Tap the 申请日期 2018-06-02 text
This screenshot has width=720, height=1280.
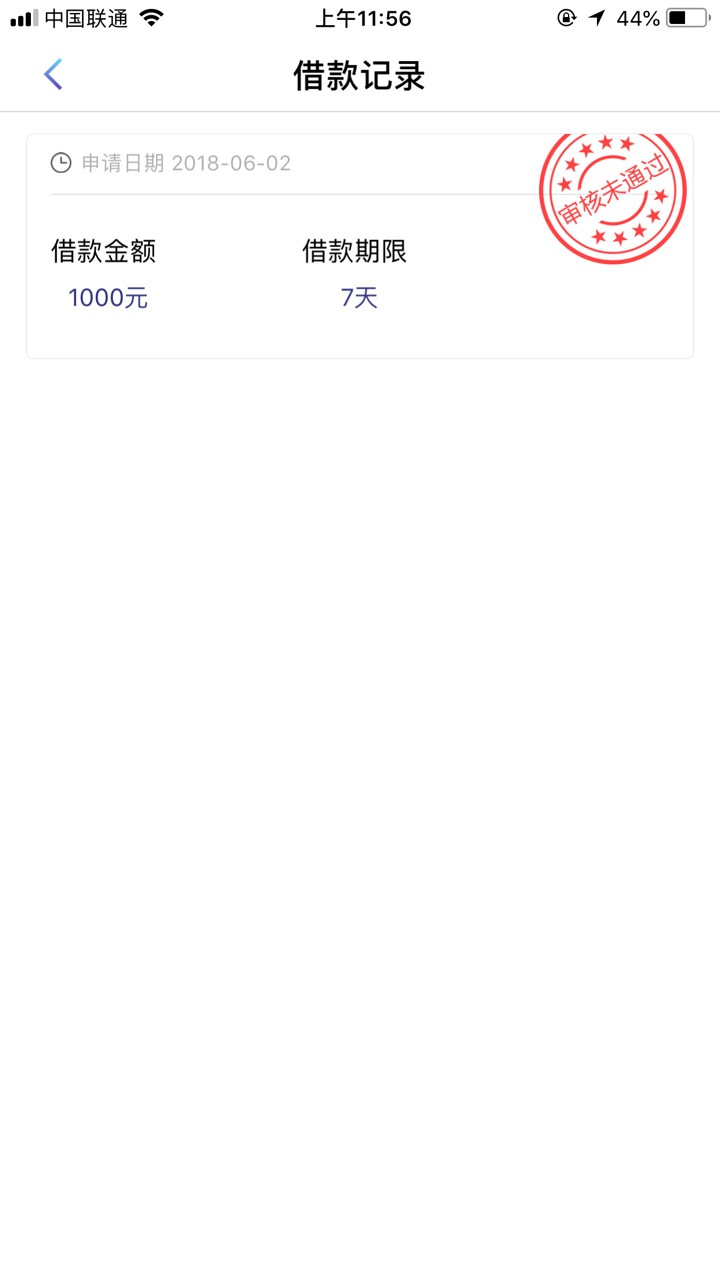point(186,163)
